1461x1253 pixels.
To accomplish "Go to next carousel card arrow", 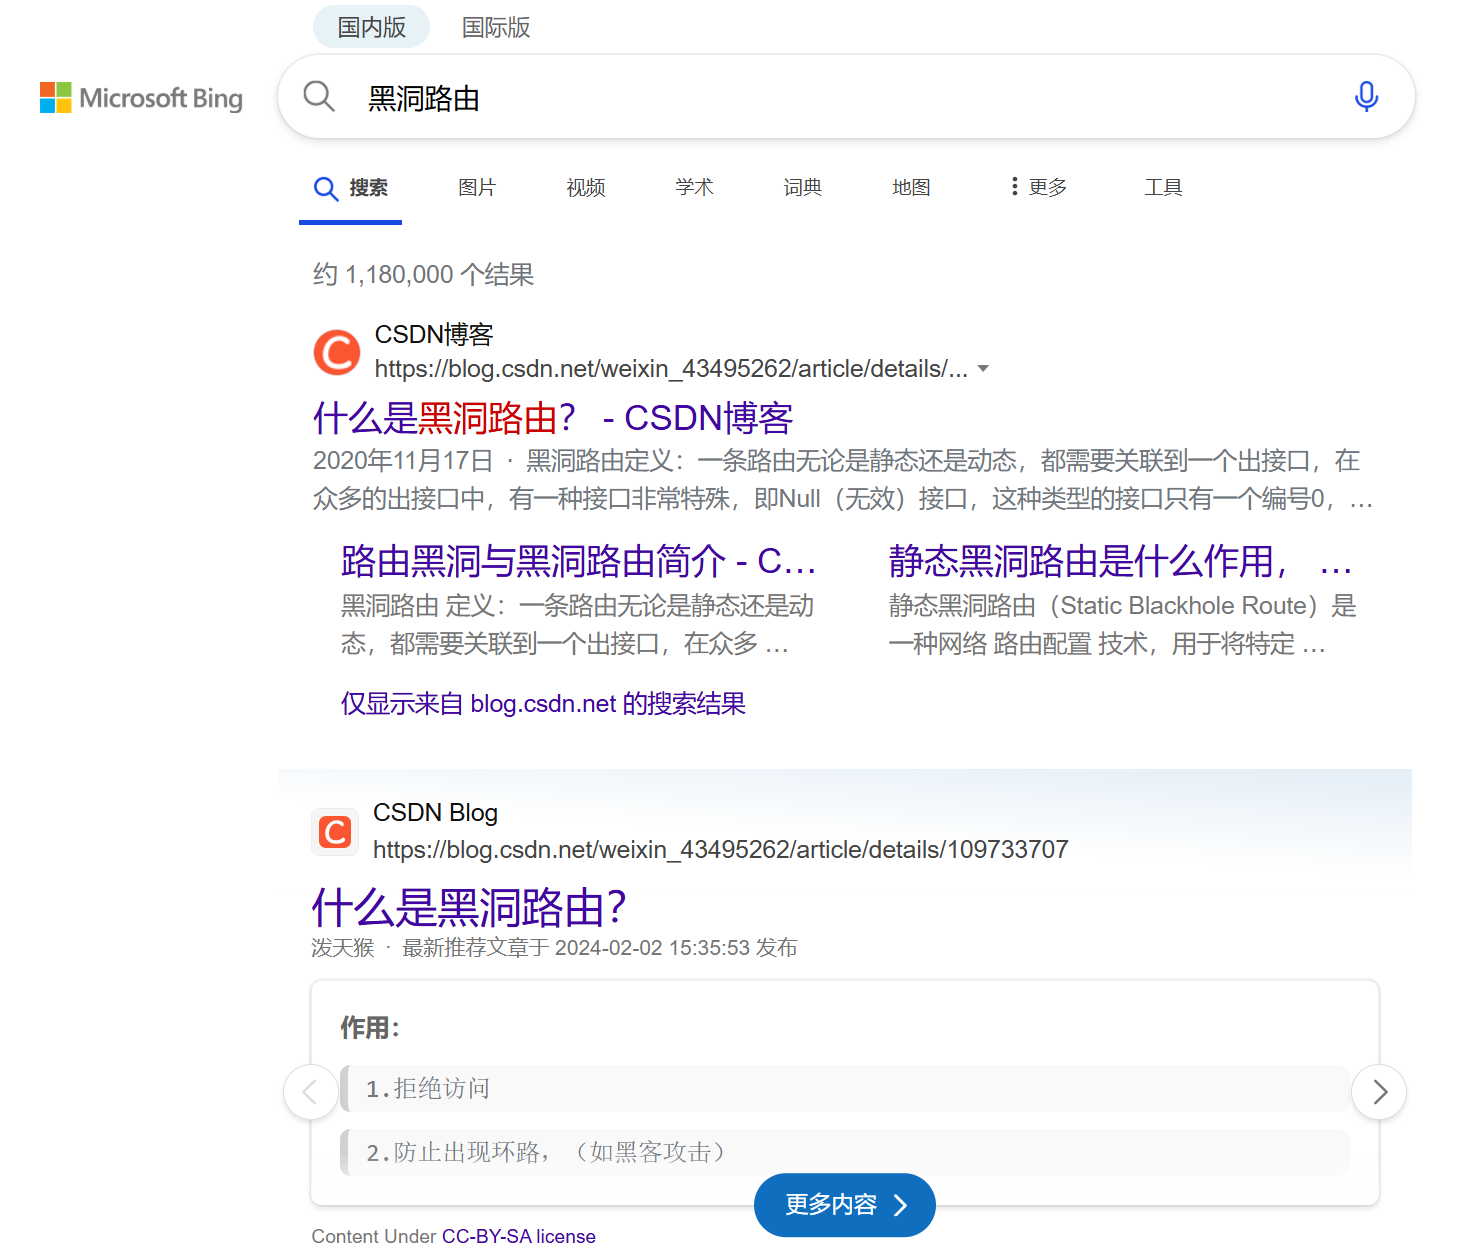I will click(x=1379, y=1092).
